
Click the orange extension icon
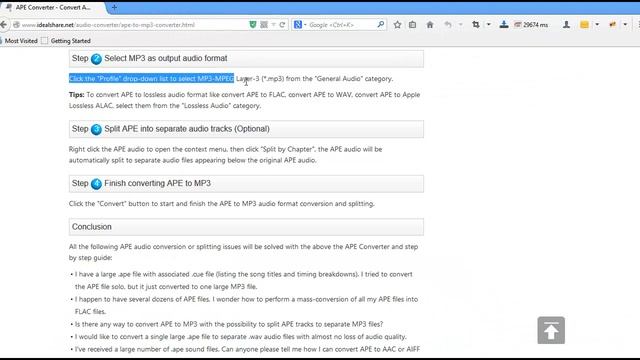pos(612,25)
